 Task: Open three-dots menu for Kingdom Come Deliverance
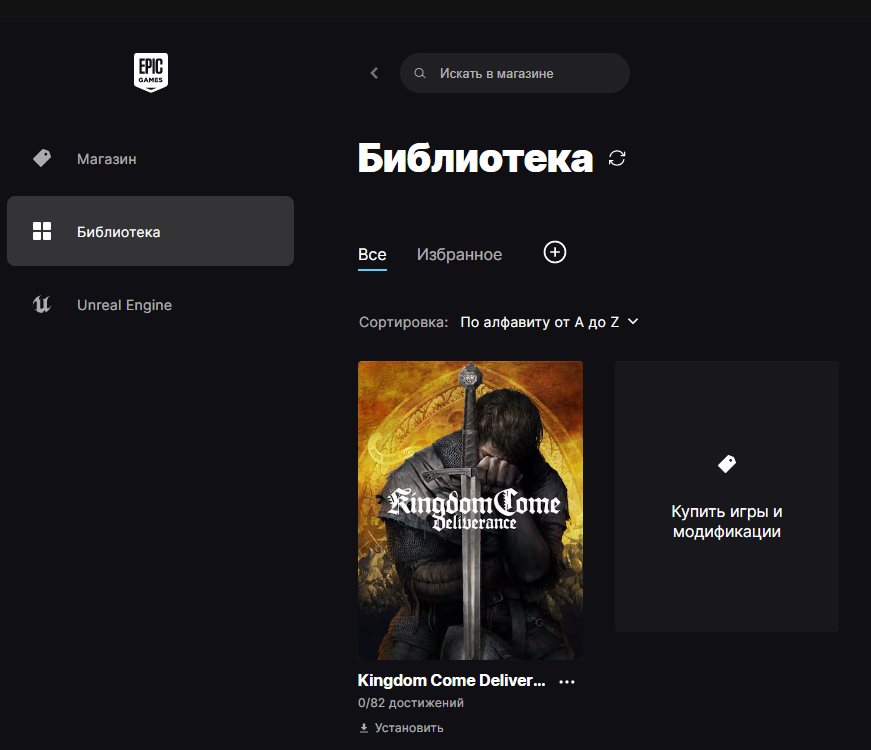tap(567, 682)
